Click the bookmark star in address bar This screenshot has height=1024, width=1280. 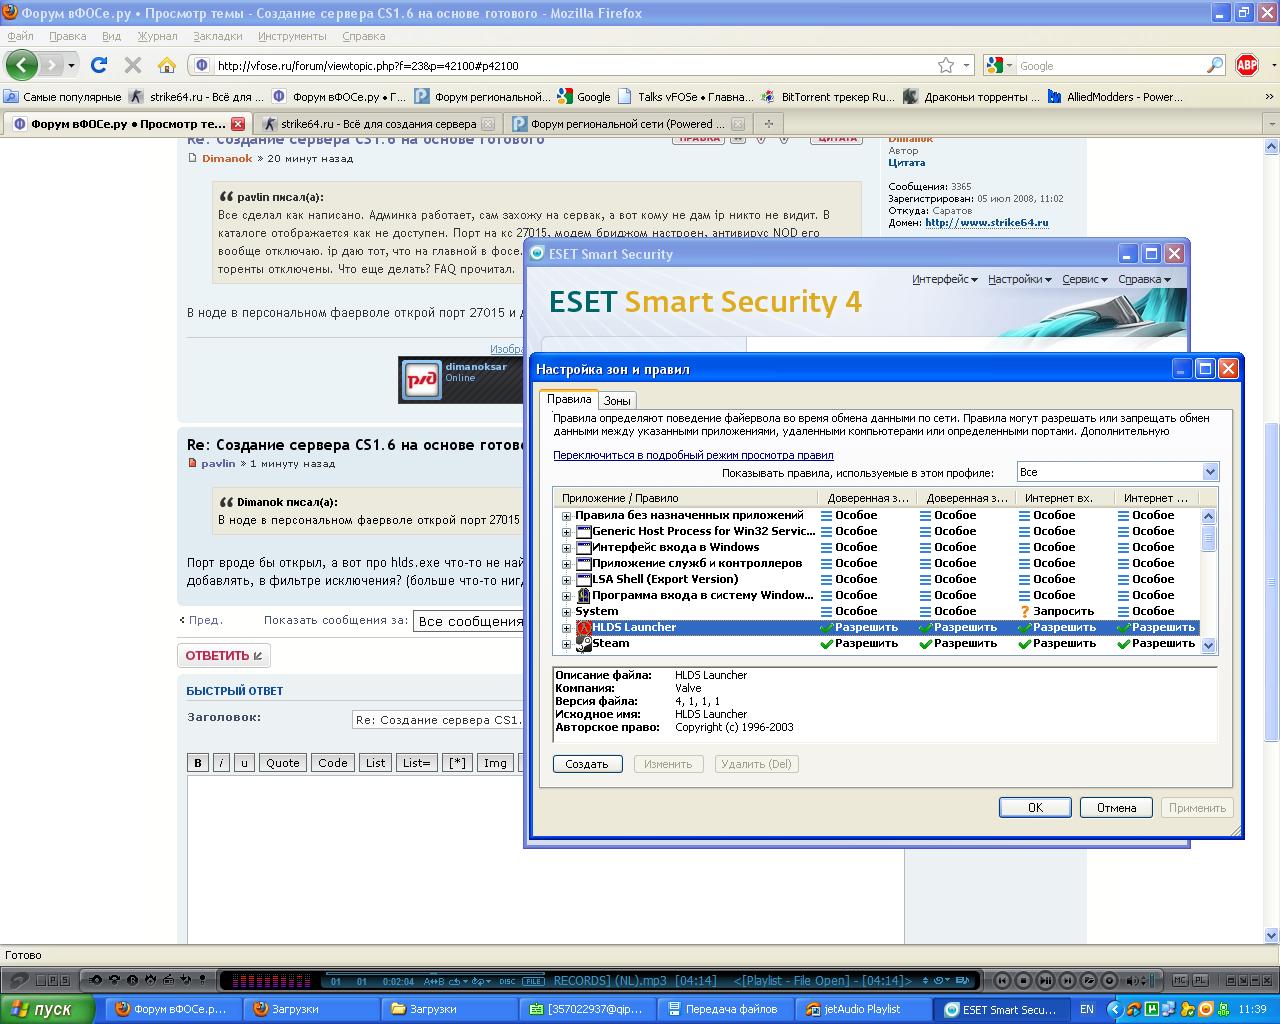946,65
